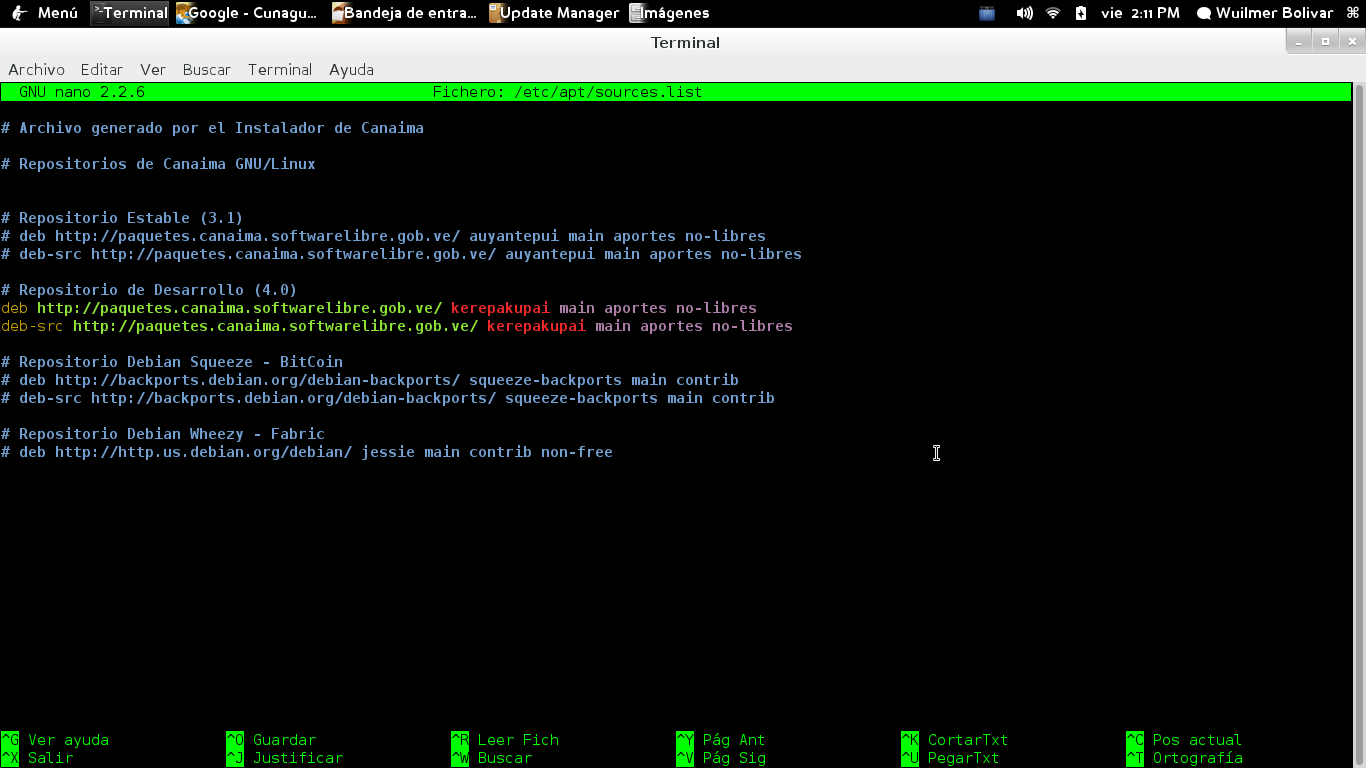1366x768 pixels.
Task: Click the jessie main contrib non-free line
Action: [307, 452]
